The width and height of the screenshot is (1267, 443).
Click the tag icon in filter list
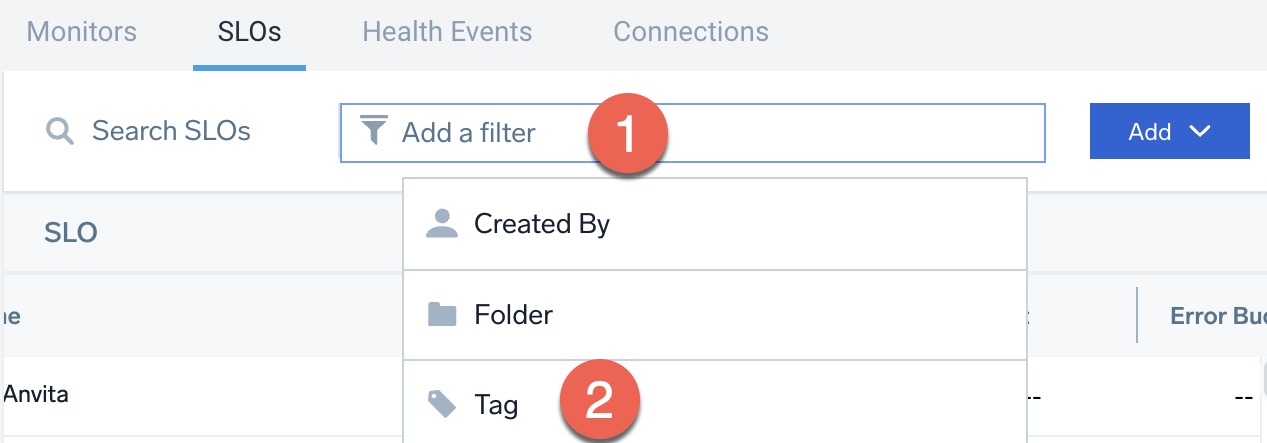click(x=441, y=404)
